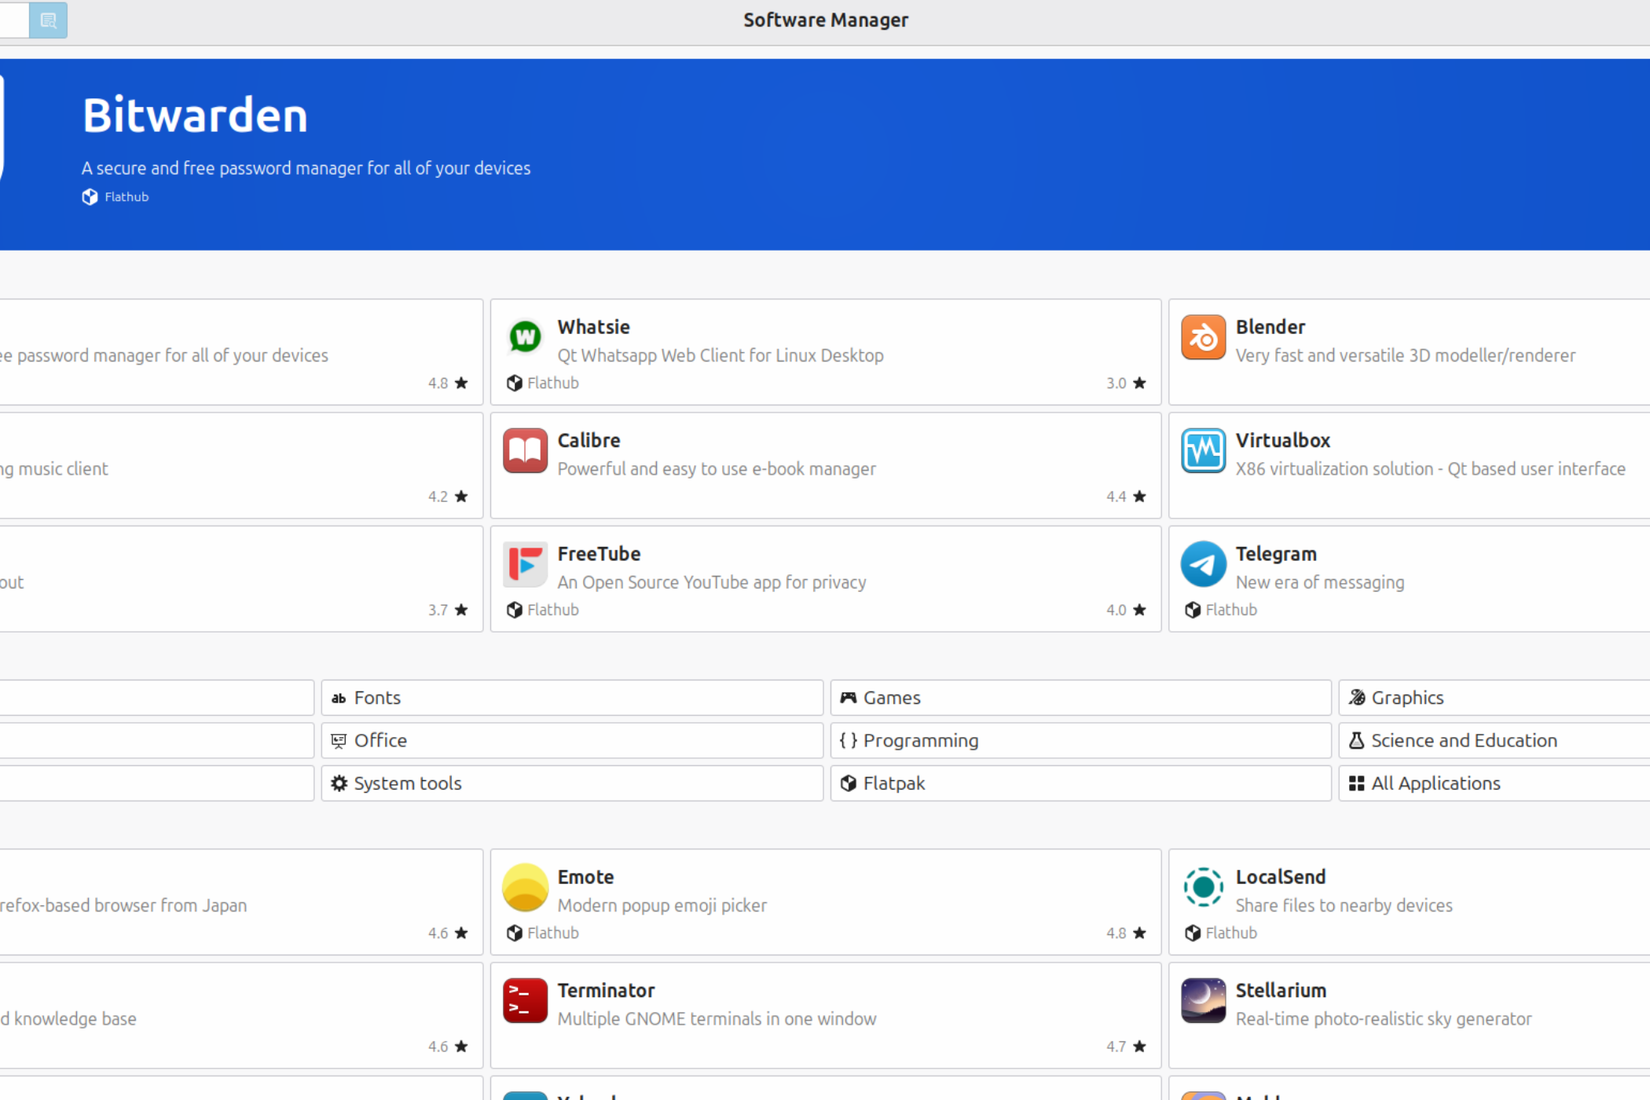Click the Calibre title text
The height and width of the screenshot is (1100, 1650).
point(589,440)
